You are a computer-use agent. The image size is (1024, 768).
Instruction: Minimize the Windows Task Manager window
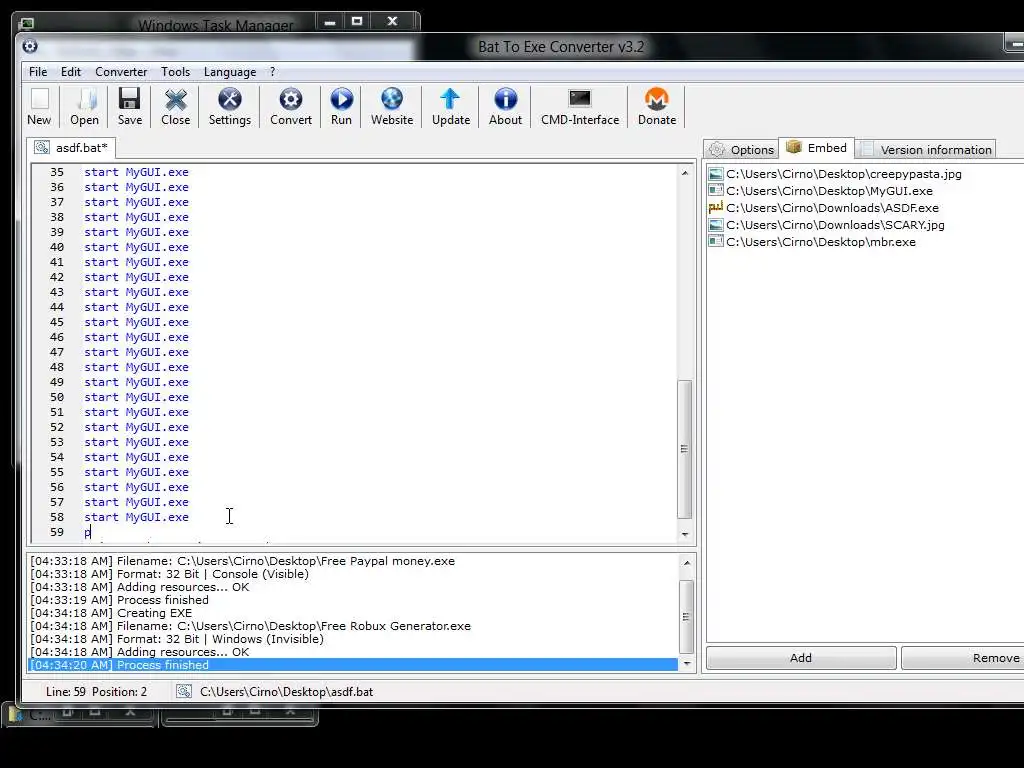pos(330,22)
